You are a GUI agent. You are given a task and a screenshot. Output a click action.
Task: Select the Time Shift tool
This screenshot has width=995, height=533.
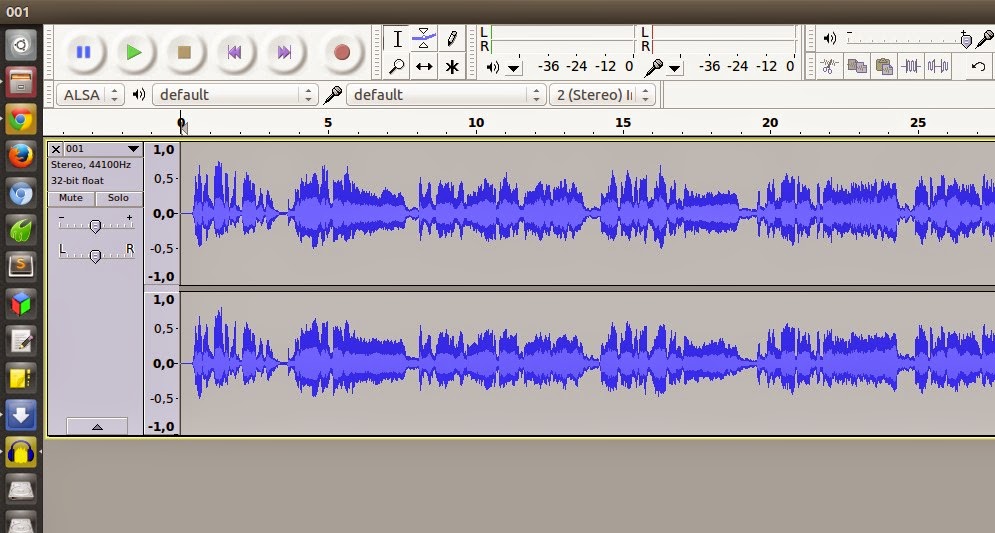click(x=424, y=66)
